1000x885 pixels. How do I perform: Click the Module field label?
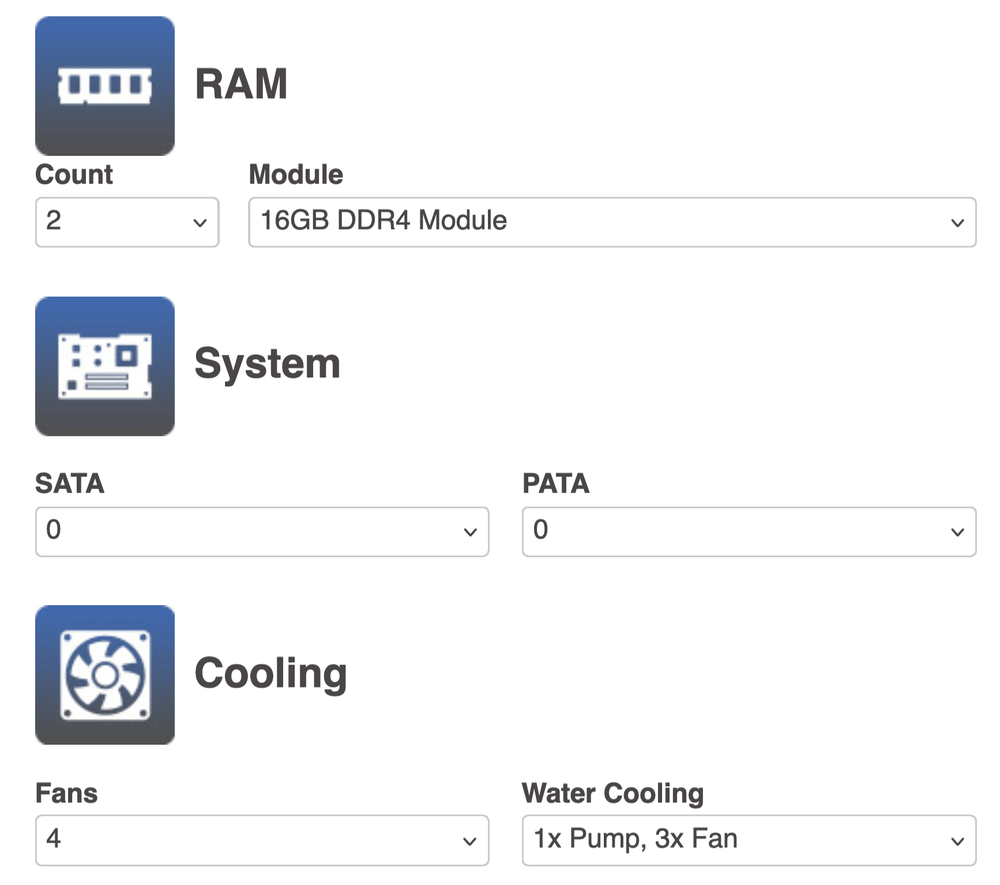click(x=296, y=175)
